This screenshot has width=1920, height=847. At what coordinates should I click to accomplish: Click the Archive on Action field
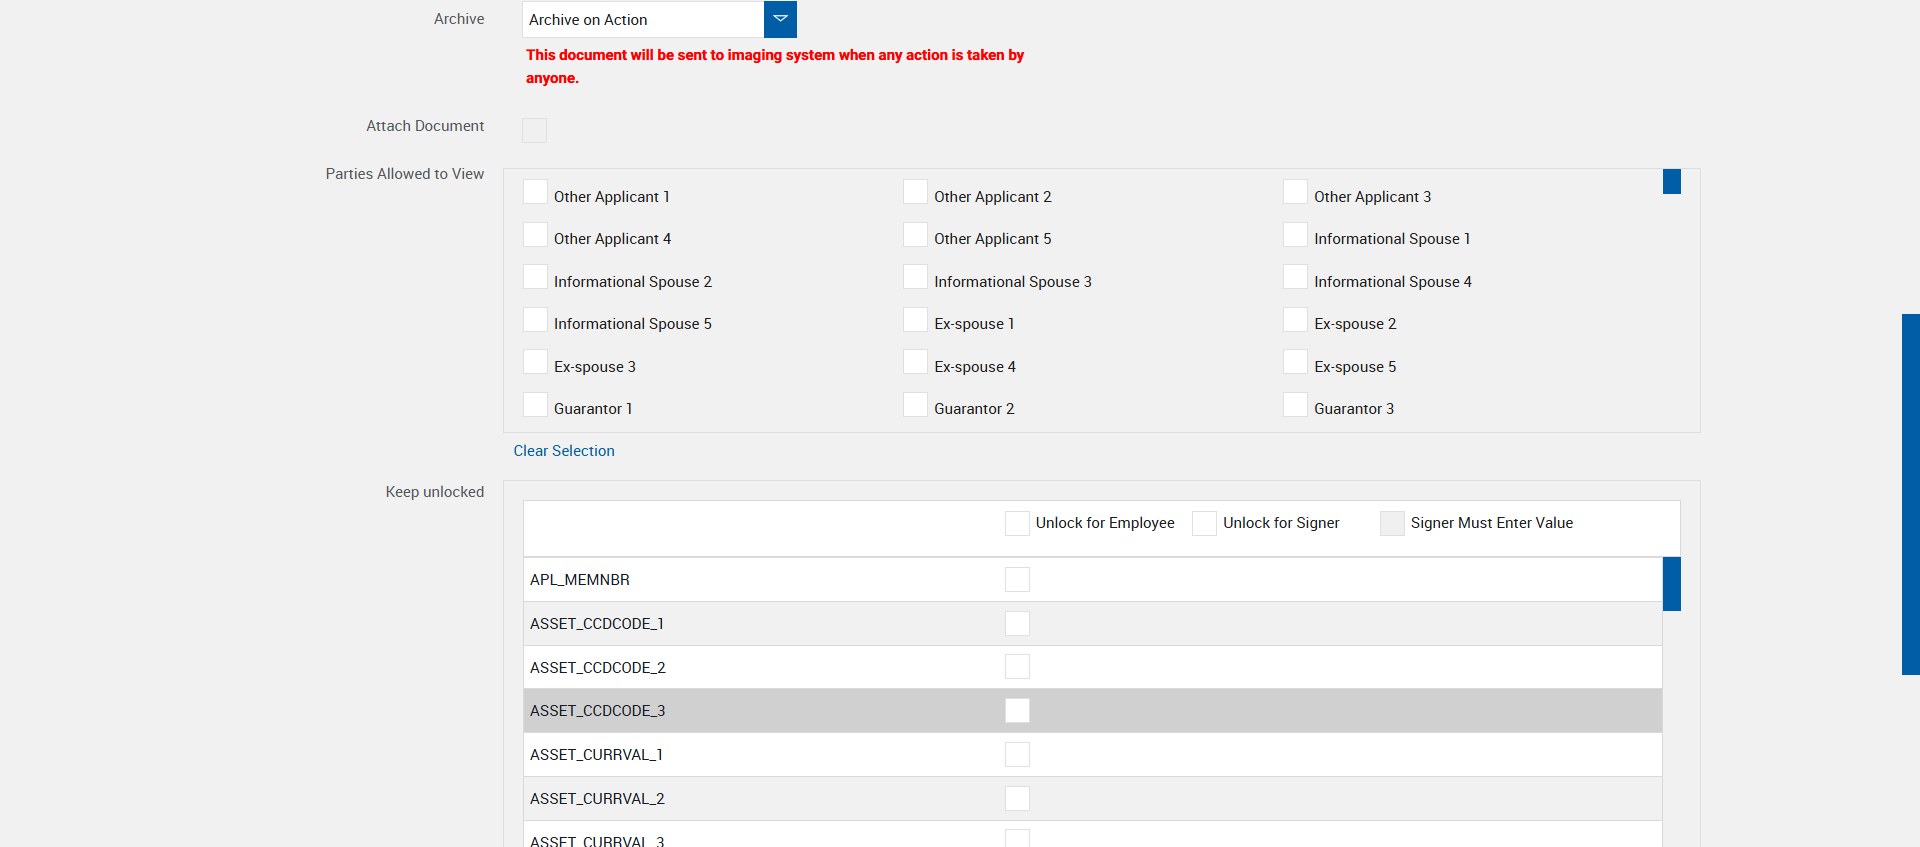643,20
